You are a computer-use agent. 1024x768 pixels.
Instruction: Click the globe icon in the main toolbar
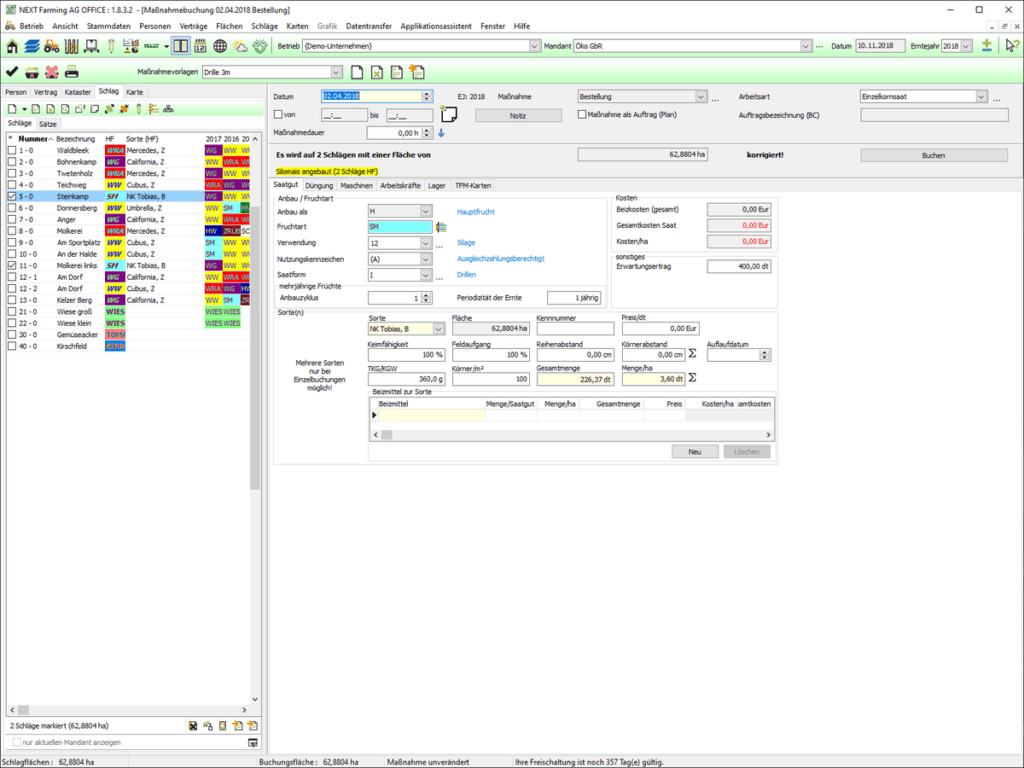click(218, 46)
